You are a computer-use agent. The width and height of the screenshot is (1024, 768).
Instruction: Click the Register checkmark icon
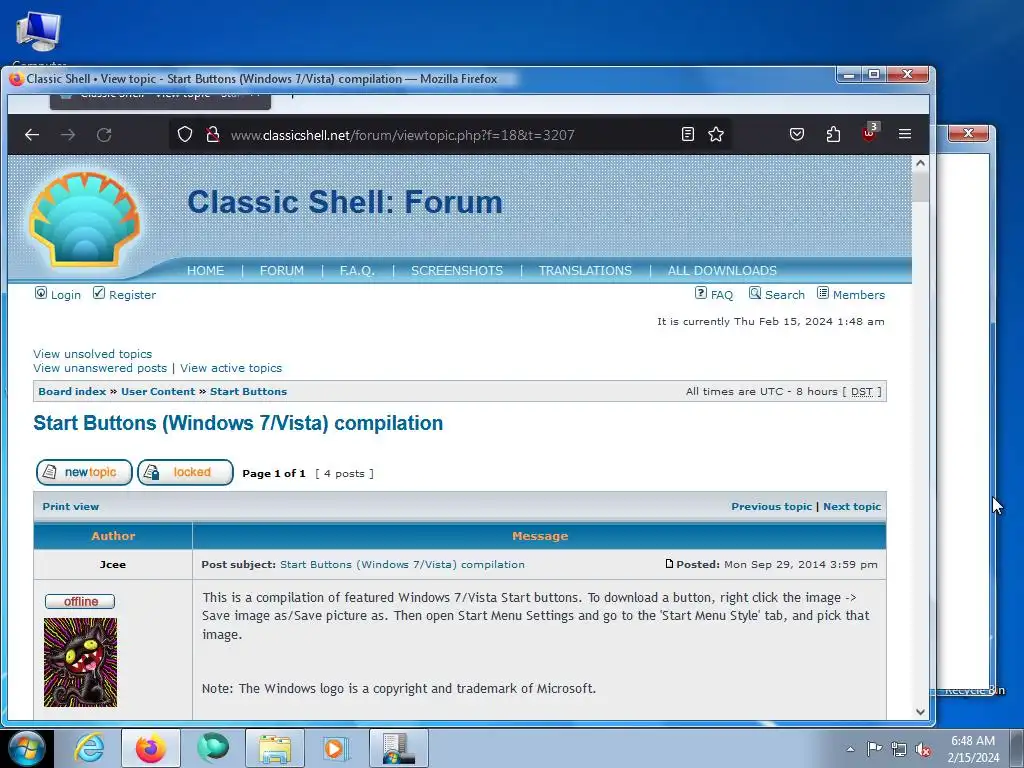(99, 293)
